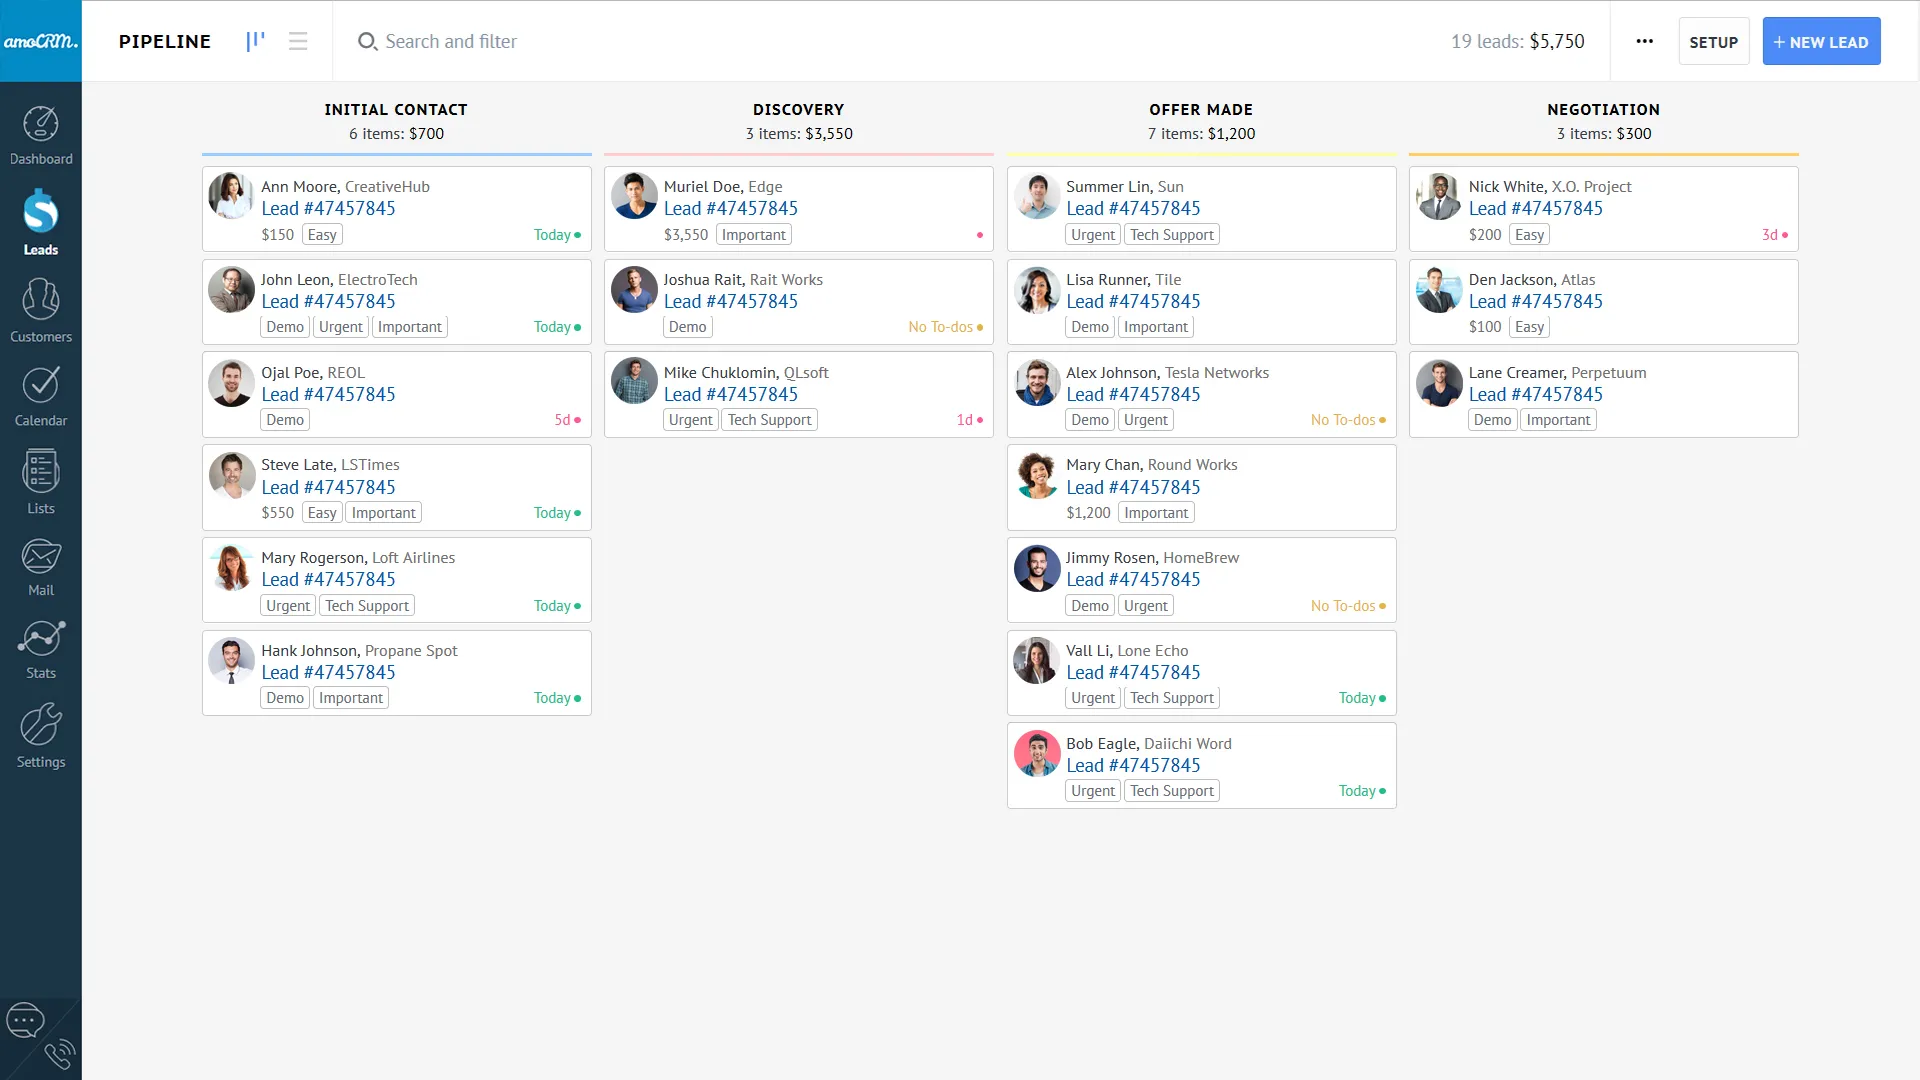The width and height of the screenshot is (1920, 1080).
Task: Click the NEW LEAD button
Action: coord(1821,41)
